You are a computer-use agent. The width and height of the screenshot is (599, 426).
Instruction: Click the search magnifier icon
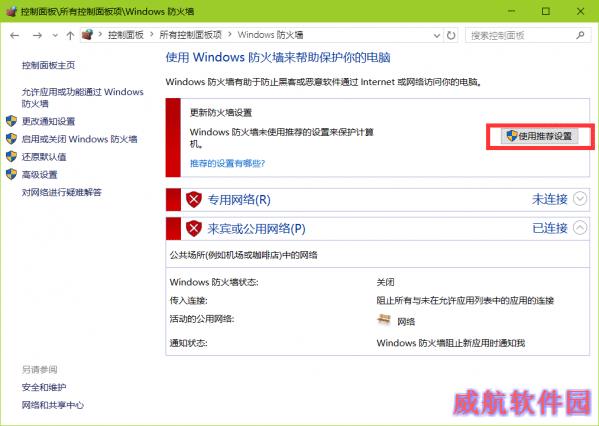point(580,35)
